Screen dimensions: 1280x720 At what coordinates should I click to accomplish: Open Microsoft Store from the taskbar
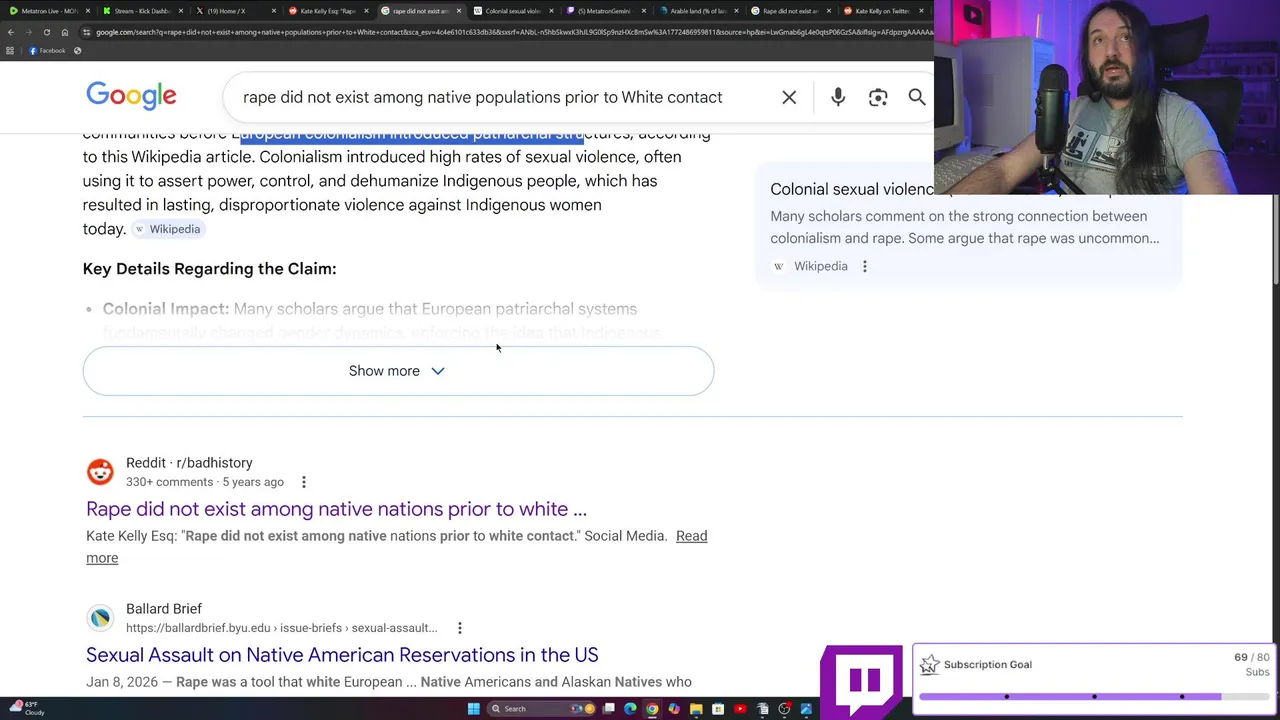pos(718,709)
